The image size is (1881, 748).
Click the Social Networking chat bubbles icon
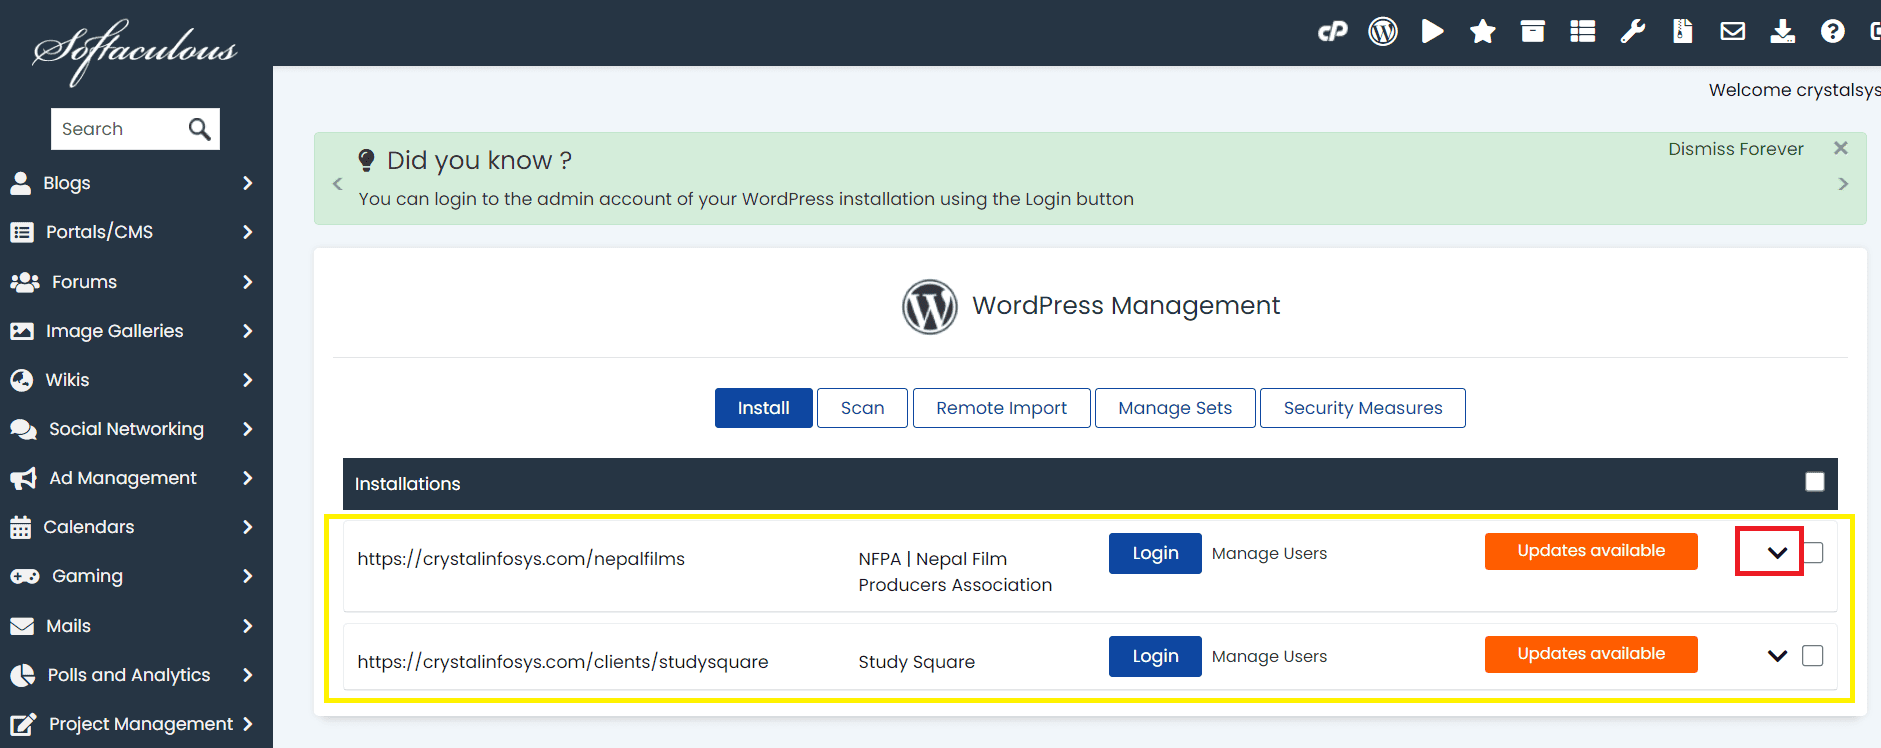tap(23, 429)
